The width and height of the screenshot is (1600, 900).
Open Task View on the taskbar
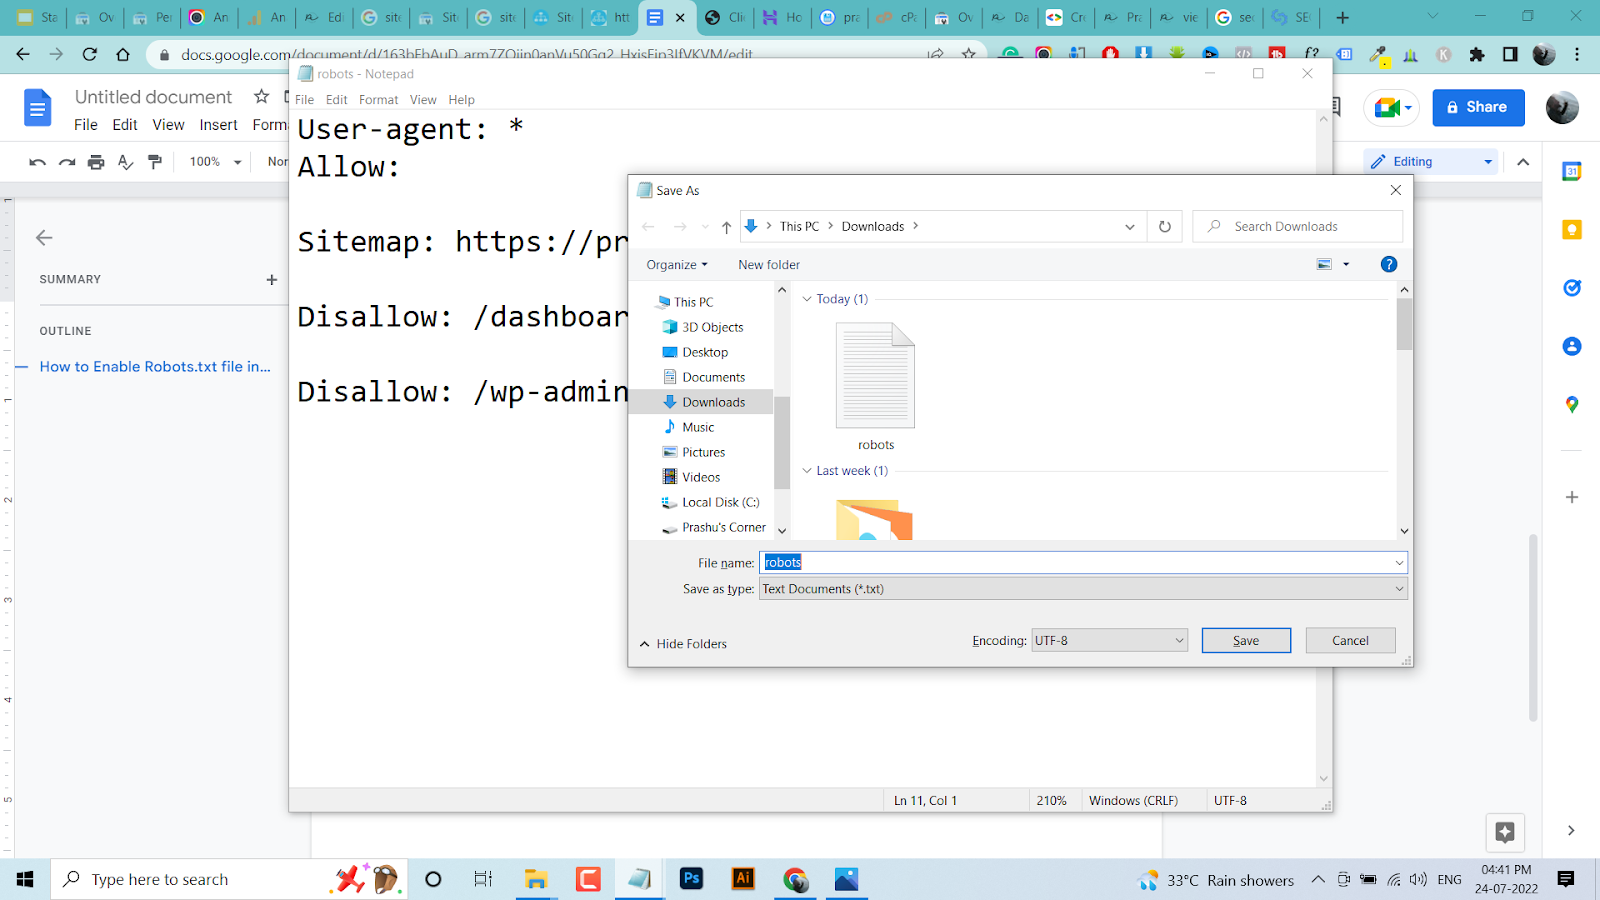[x=483, y=879]
